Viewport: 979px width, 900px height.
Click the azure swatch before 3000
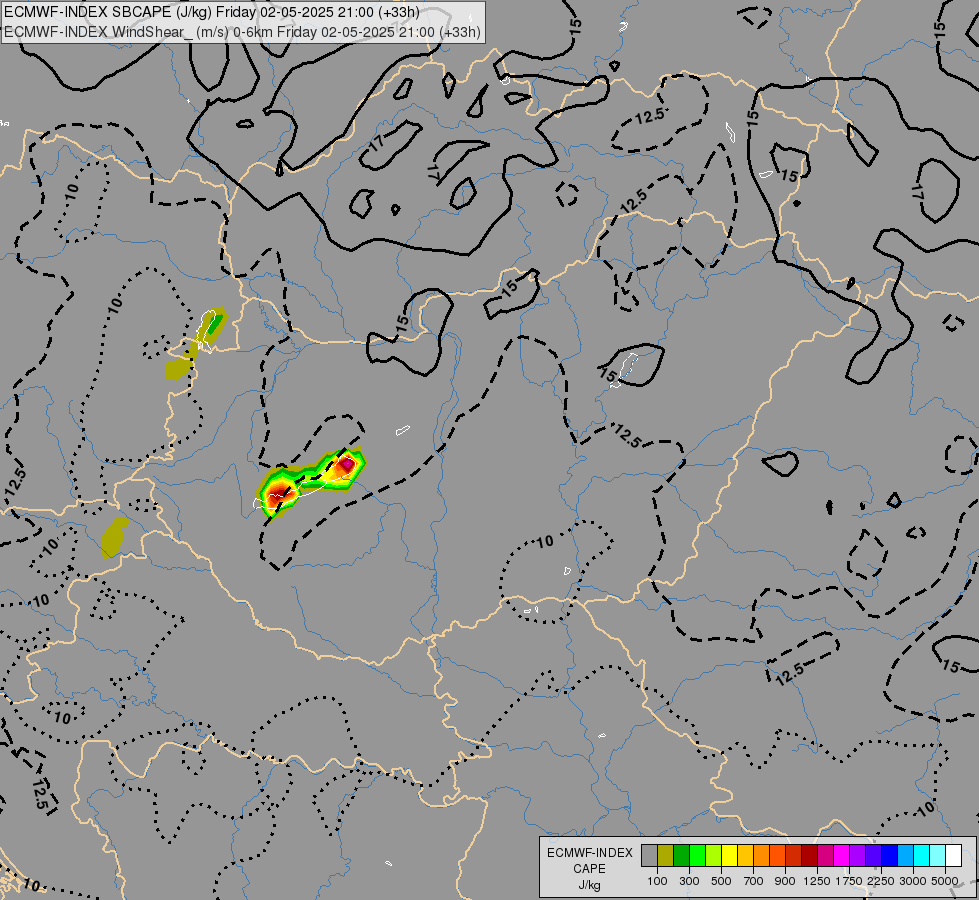(x=905, y=855)
